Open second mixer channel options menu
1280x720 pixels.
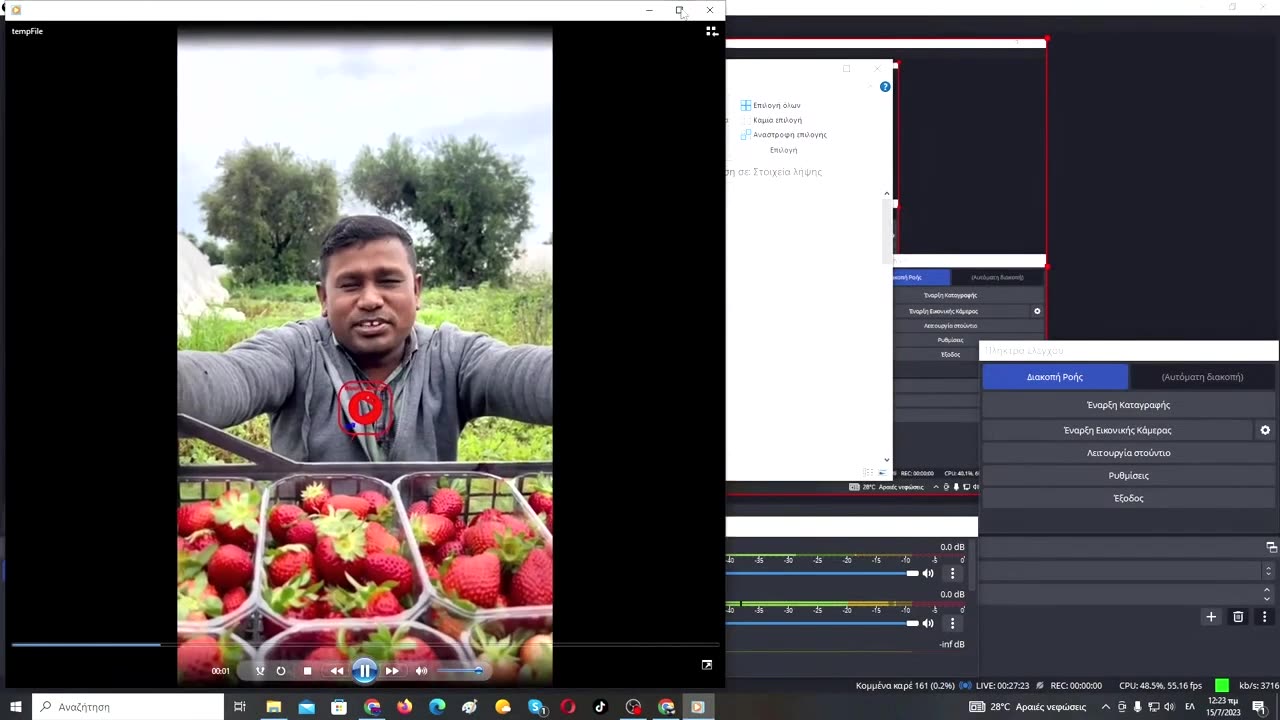(x=952, y=623)
